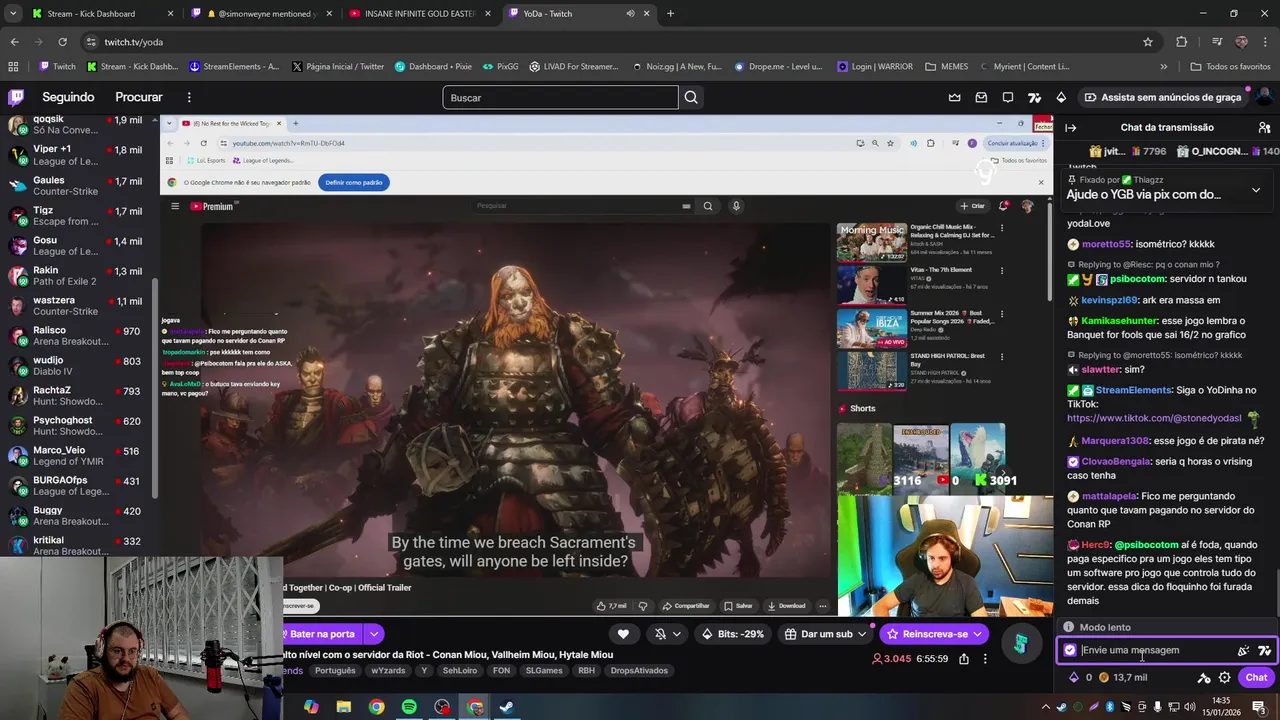Open the MEMES bookmark folder
1280x720 pixels.
point(947,66)
